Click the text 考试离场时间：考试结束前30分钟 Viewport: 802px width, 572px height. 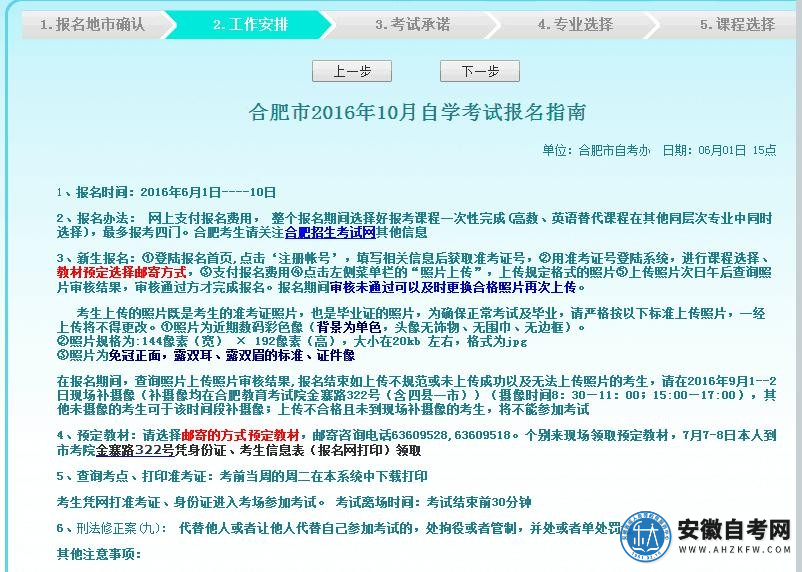[x=433, y=502]
